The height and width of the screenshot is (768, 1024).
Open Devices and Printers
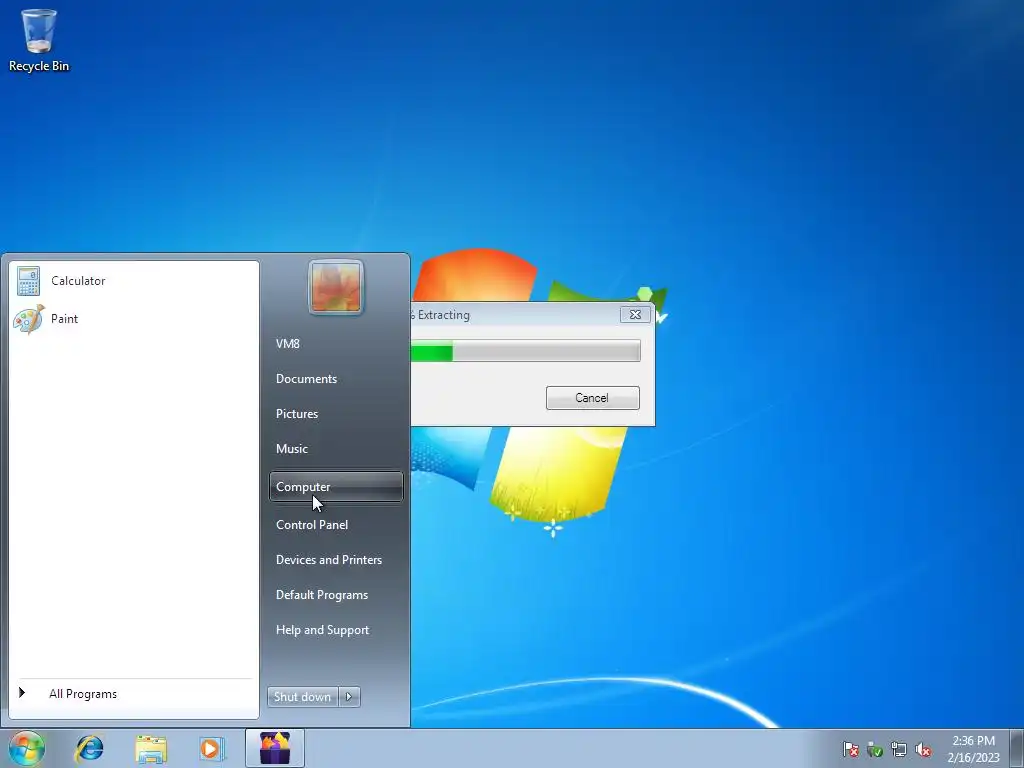coord(336,560)
